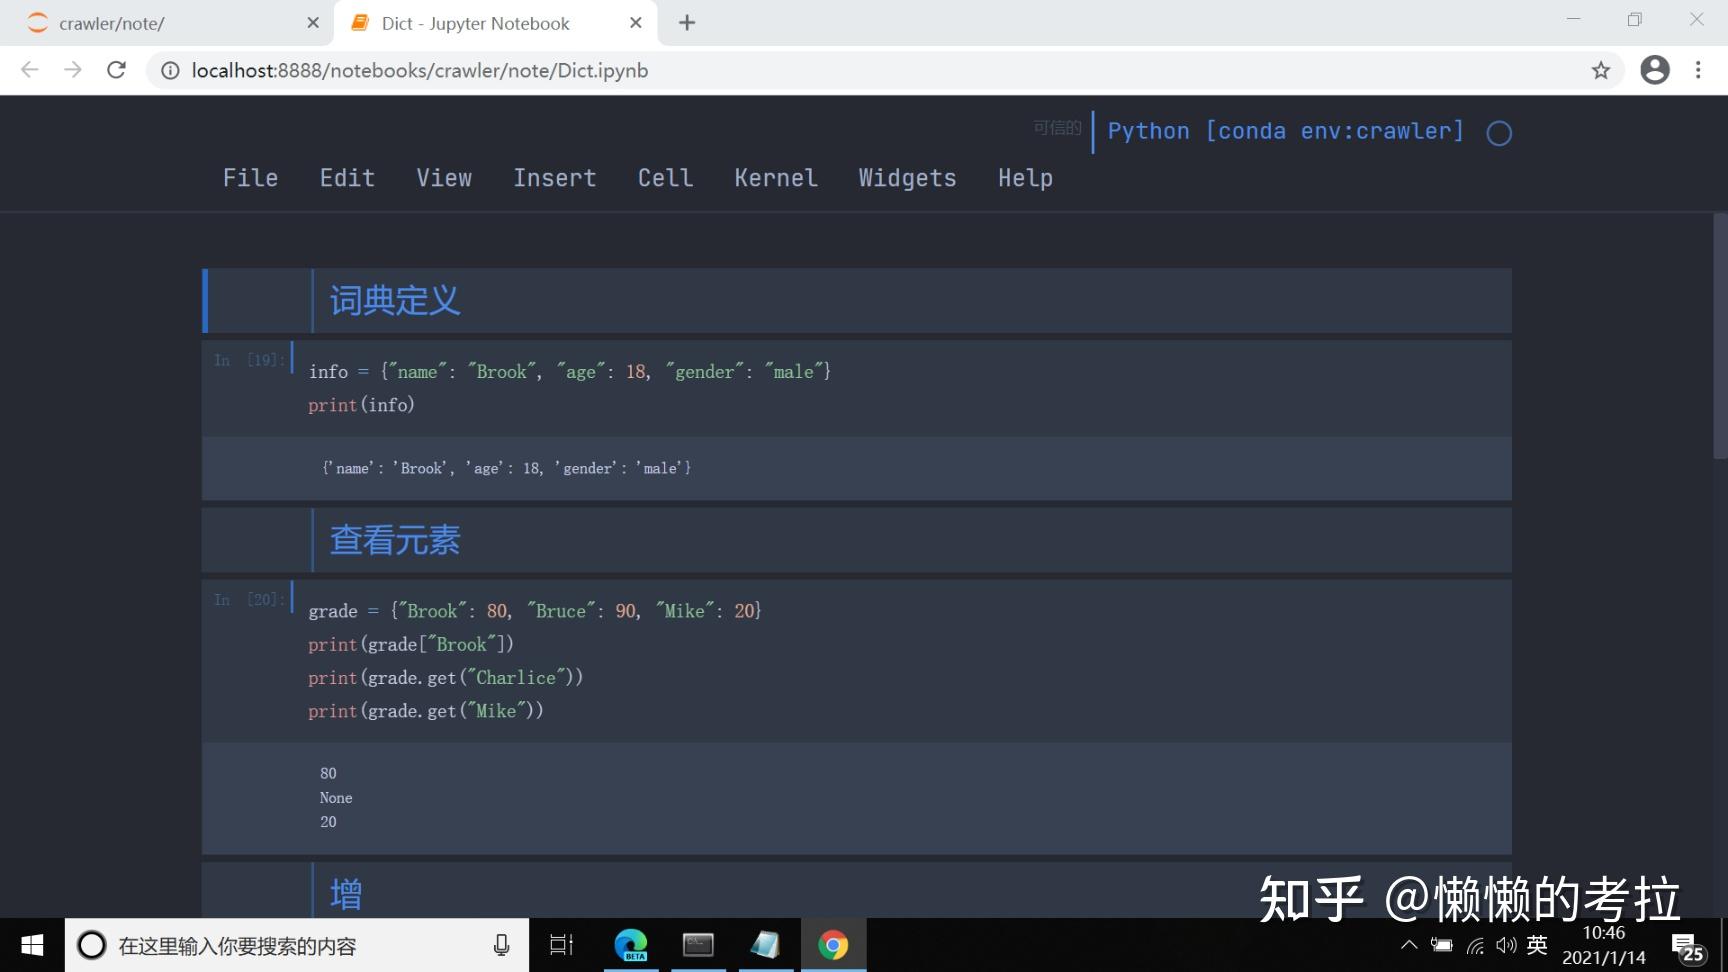Open the Chrome profile avatar
Image resolution: width=1728 pixels, height=972 pixels.
point(1654,70)
